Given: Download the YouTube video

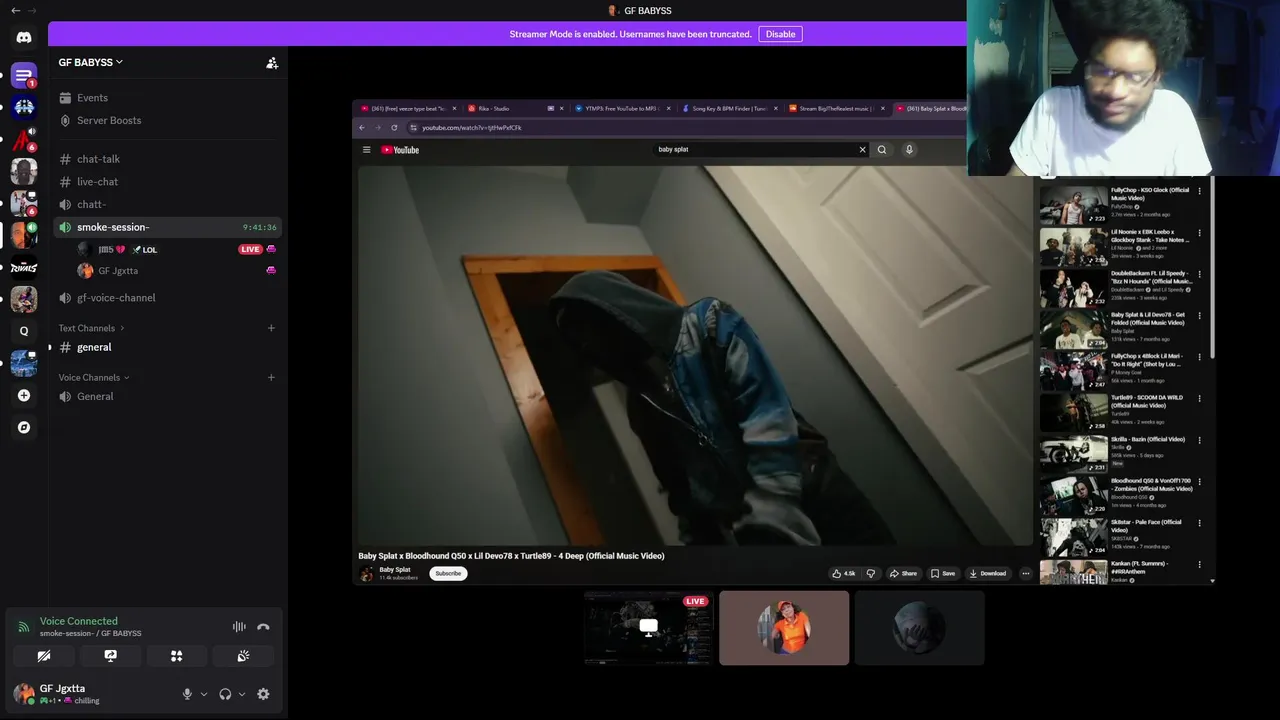Looking at the screenshot, I should 988,573.
